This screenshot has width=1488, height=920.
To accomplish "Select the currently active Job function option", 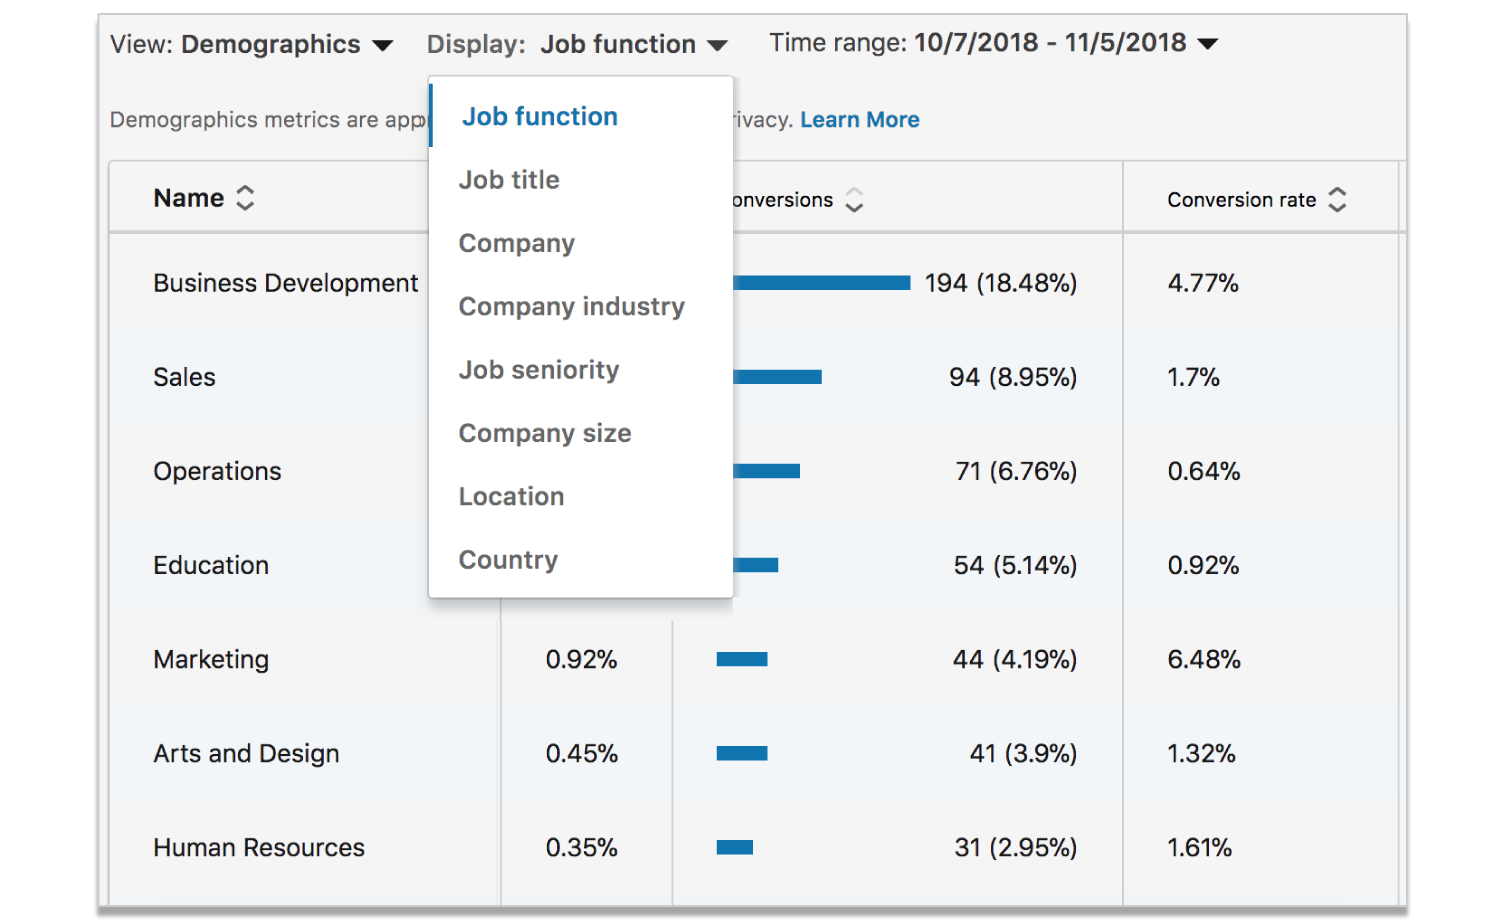I will point(539,116).
